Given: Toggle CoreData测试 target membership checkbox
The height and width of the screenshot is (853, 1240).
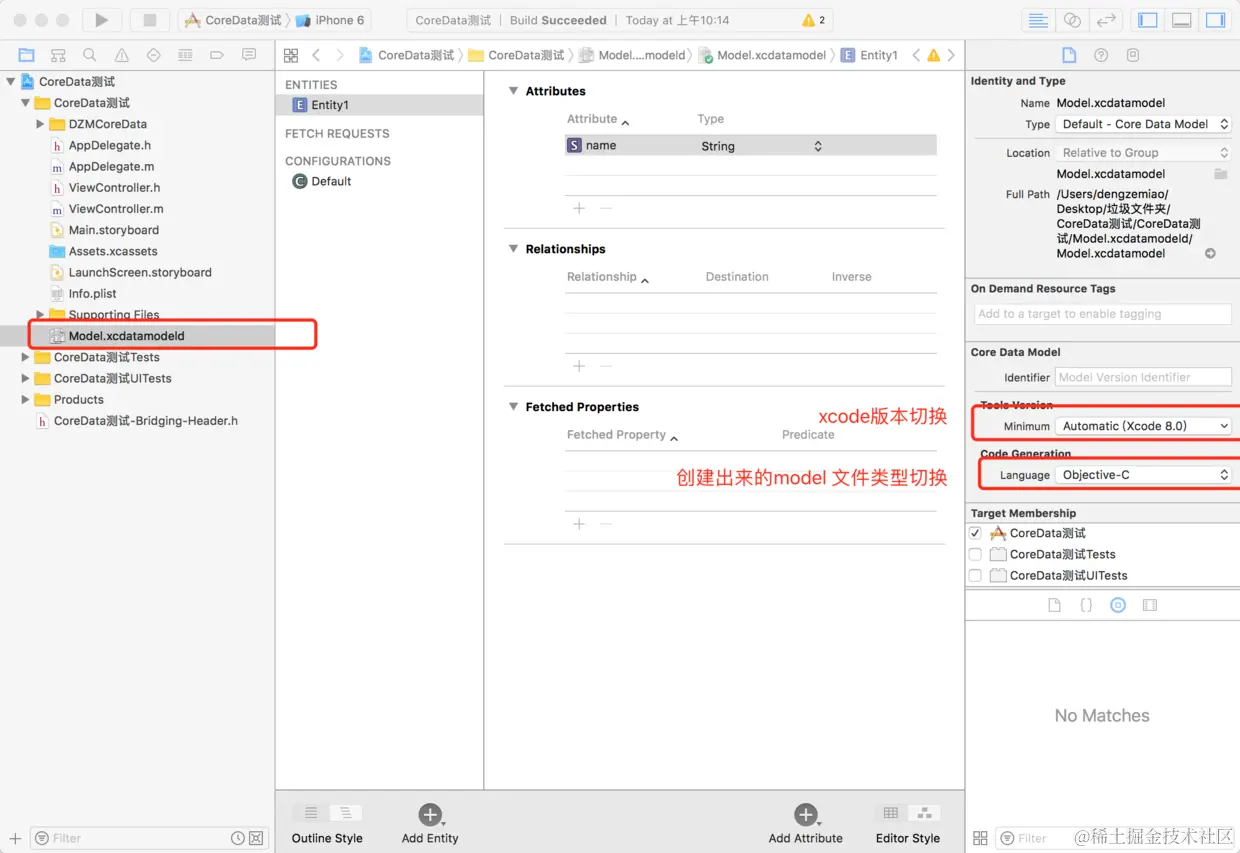Looking at the screenshot, I should coord(975,533).
